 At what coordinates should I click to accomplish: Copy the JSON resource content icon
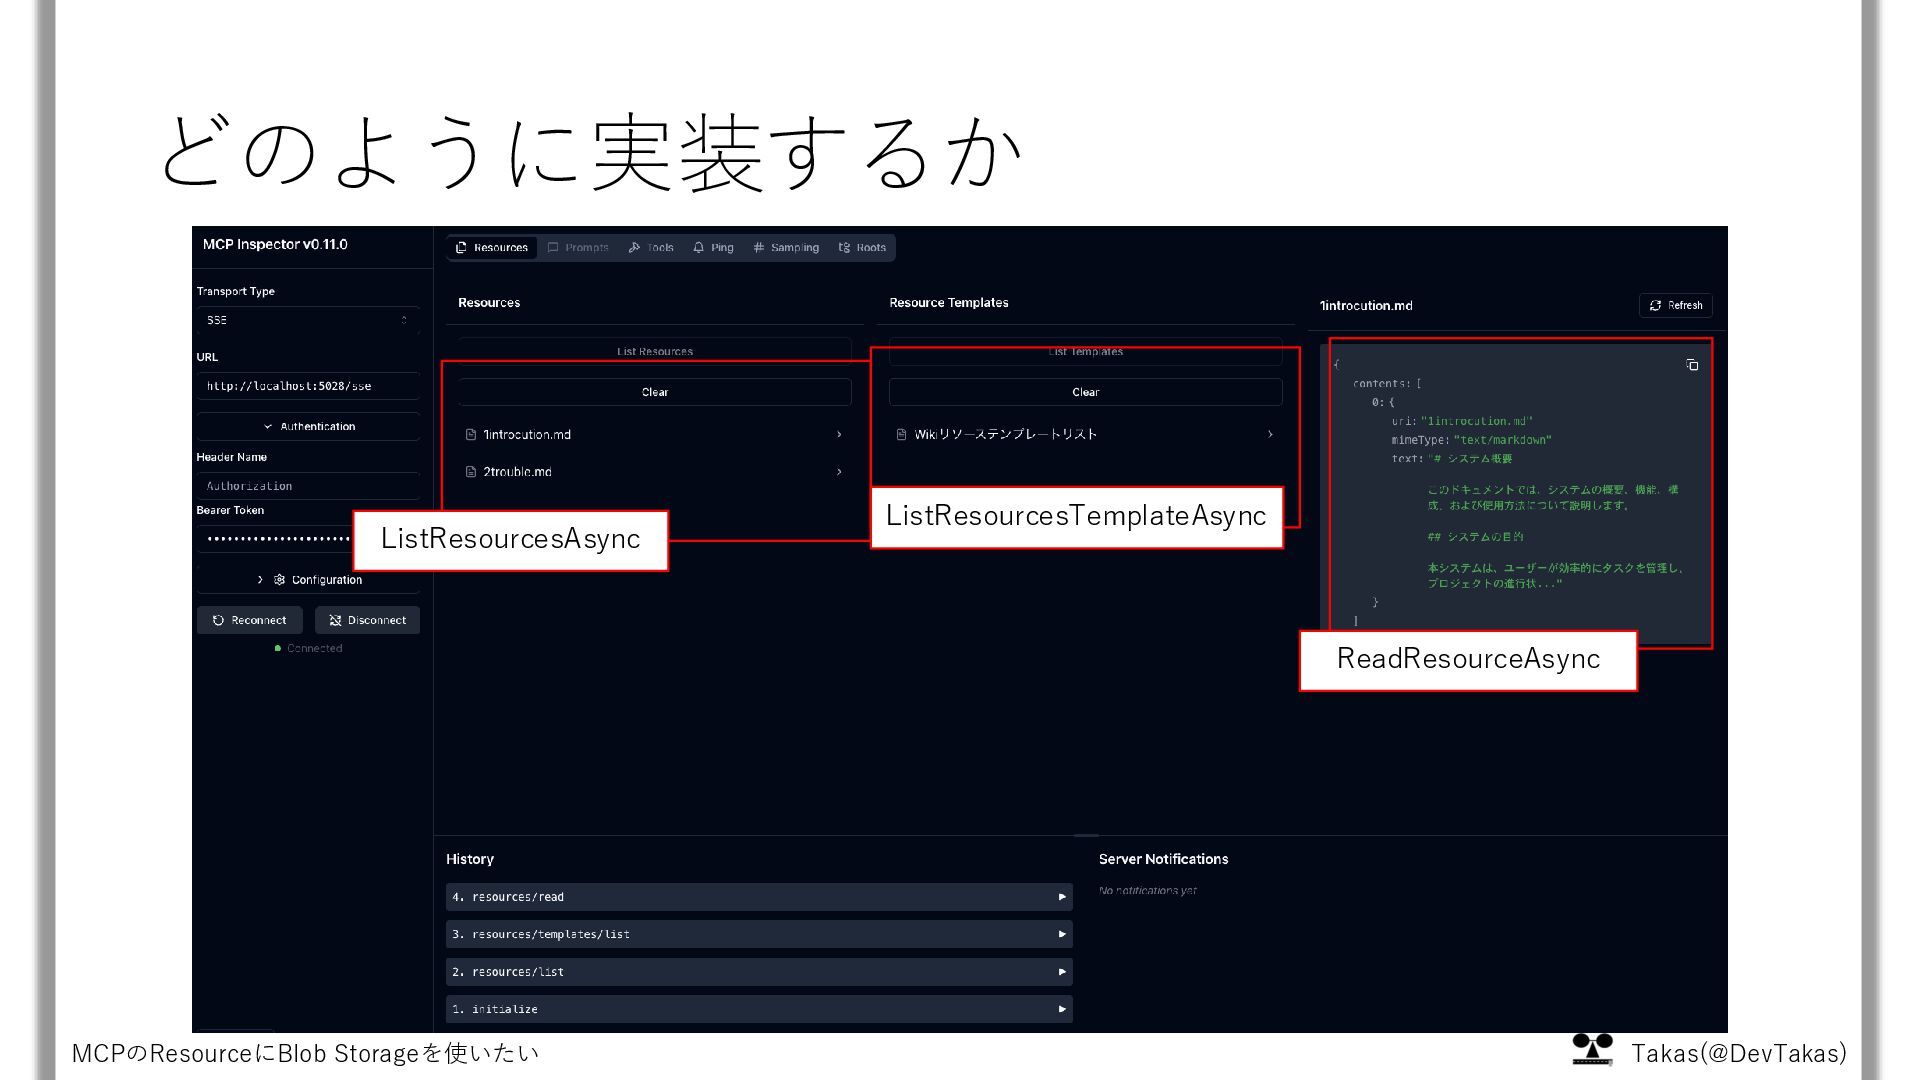[x=1692, y=365]
